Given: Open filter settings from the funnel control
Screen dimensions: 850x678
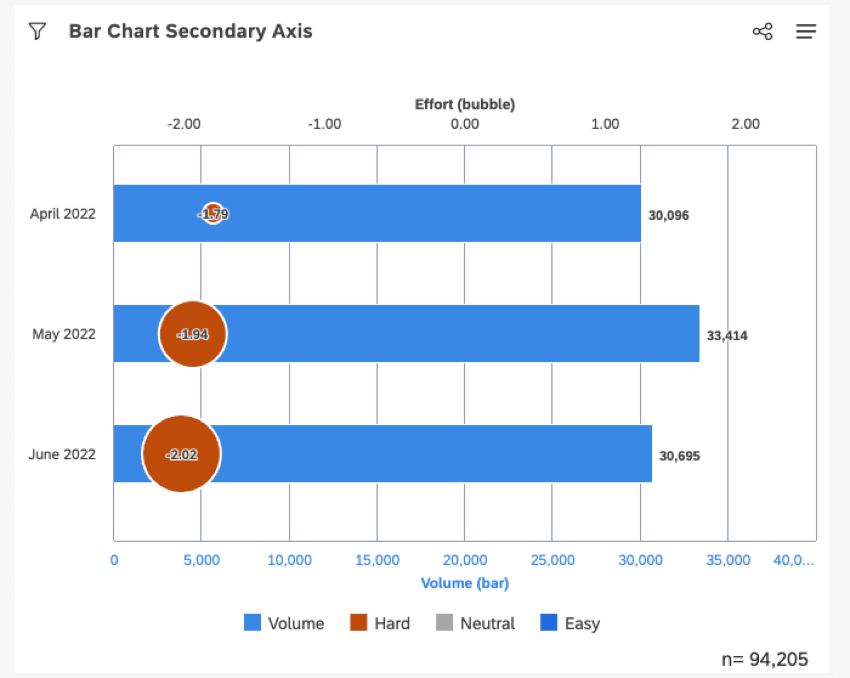Looking at the screenshot, I should [37, 31].
